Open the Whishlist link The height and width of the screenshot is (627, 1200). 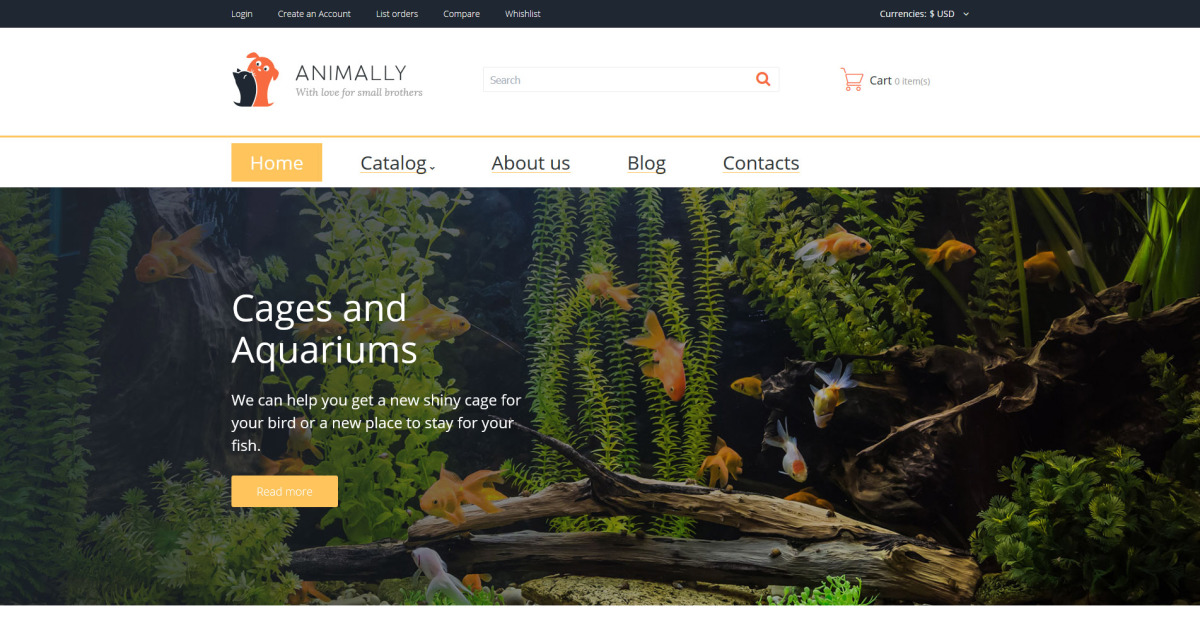point(523,14)
